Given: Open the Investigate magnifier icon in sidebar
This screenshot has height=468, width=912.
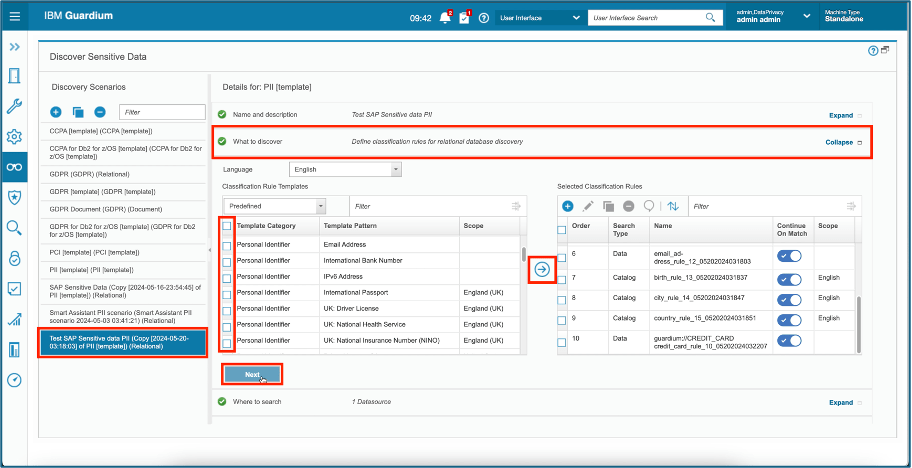Looking at the screenshot, I should (x=15, y=227).
